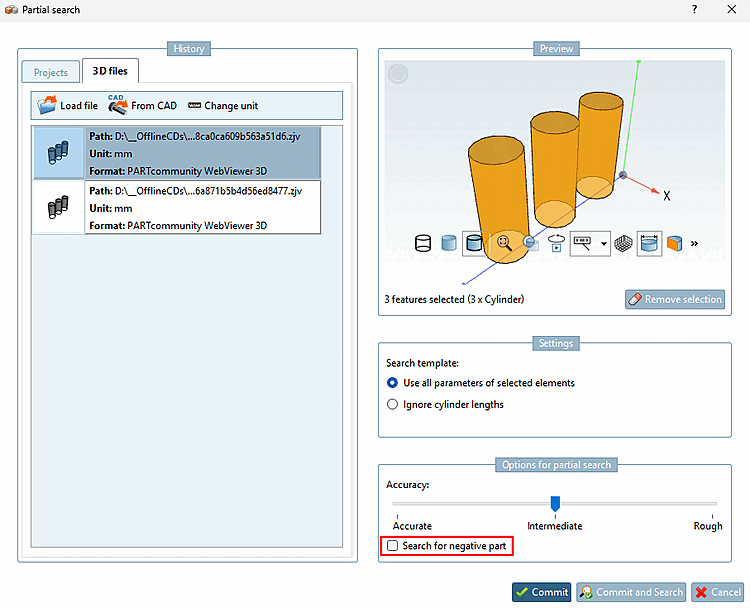The width and height of the screenshot is (750, 608).
Task: Toggle transparency view icon in Preview
Action: [x=530, y=243]
